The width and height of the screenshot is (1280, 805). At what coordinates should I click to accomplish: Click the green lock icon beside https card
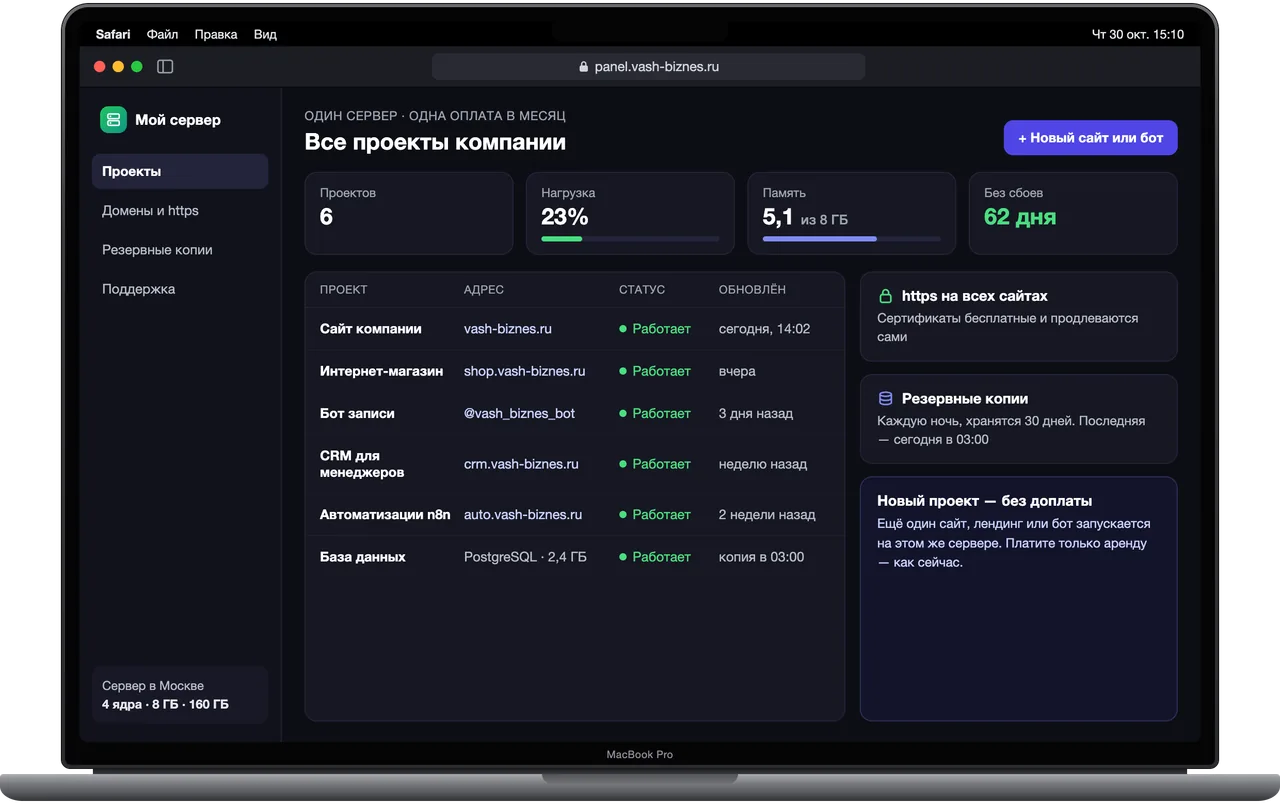click(x=885, y=296)
